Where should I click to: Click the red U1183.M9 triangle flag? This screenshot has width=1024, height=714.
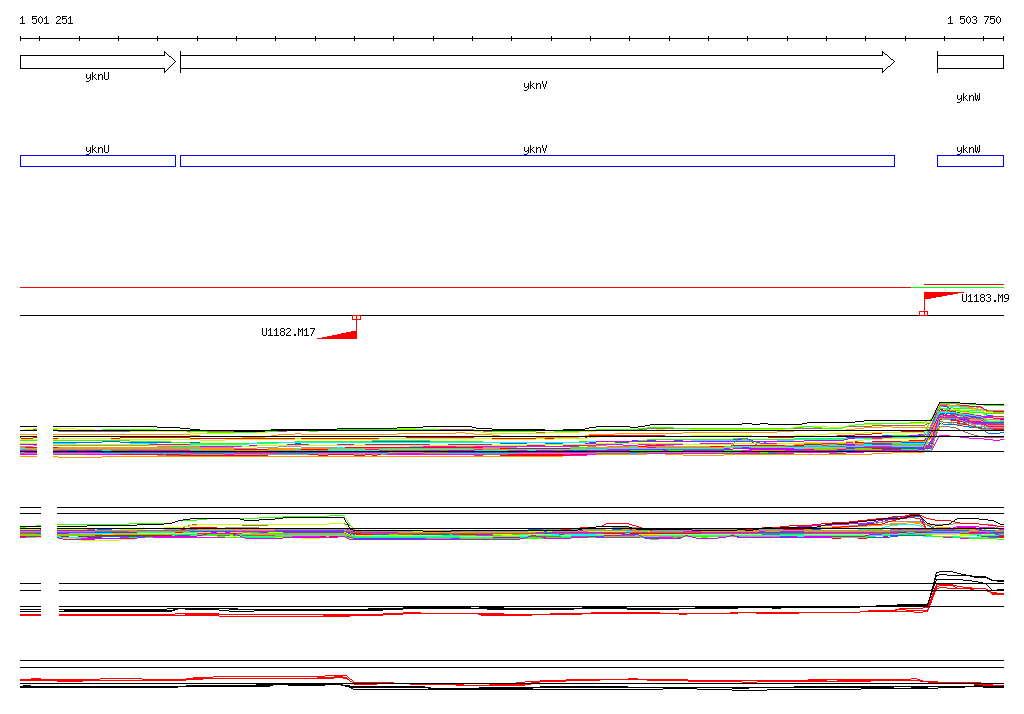[x=941, y=296]
